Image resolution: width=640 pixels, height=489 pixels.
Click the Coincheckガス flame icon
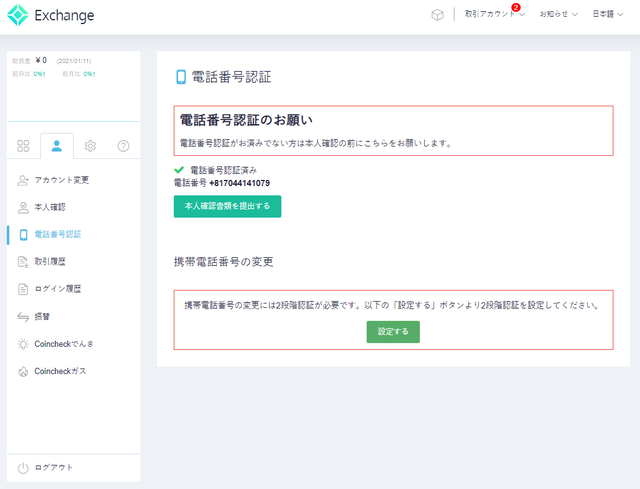coord(23,371)
